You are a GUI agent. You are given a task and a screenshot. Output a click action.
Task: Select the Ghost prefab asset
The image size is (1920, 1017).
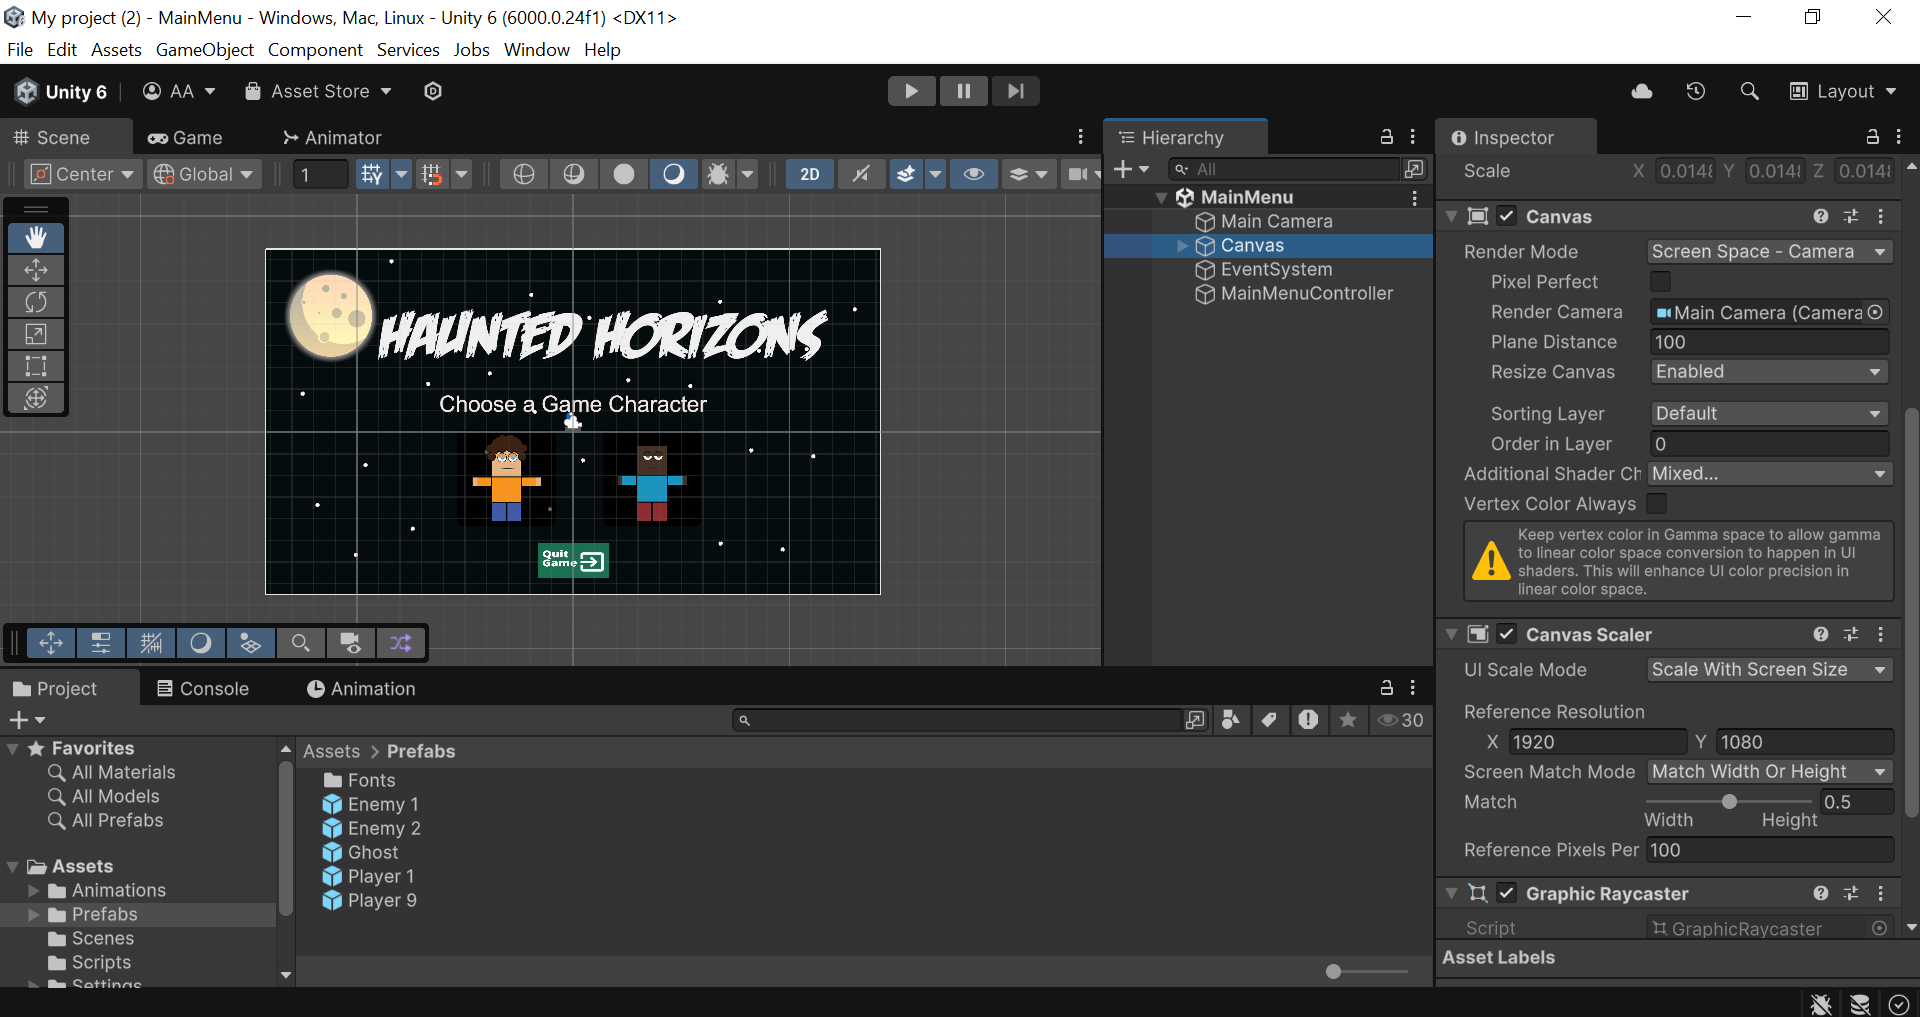tap(372, 852)
